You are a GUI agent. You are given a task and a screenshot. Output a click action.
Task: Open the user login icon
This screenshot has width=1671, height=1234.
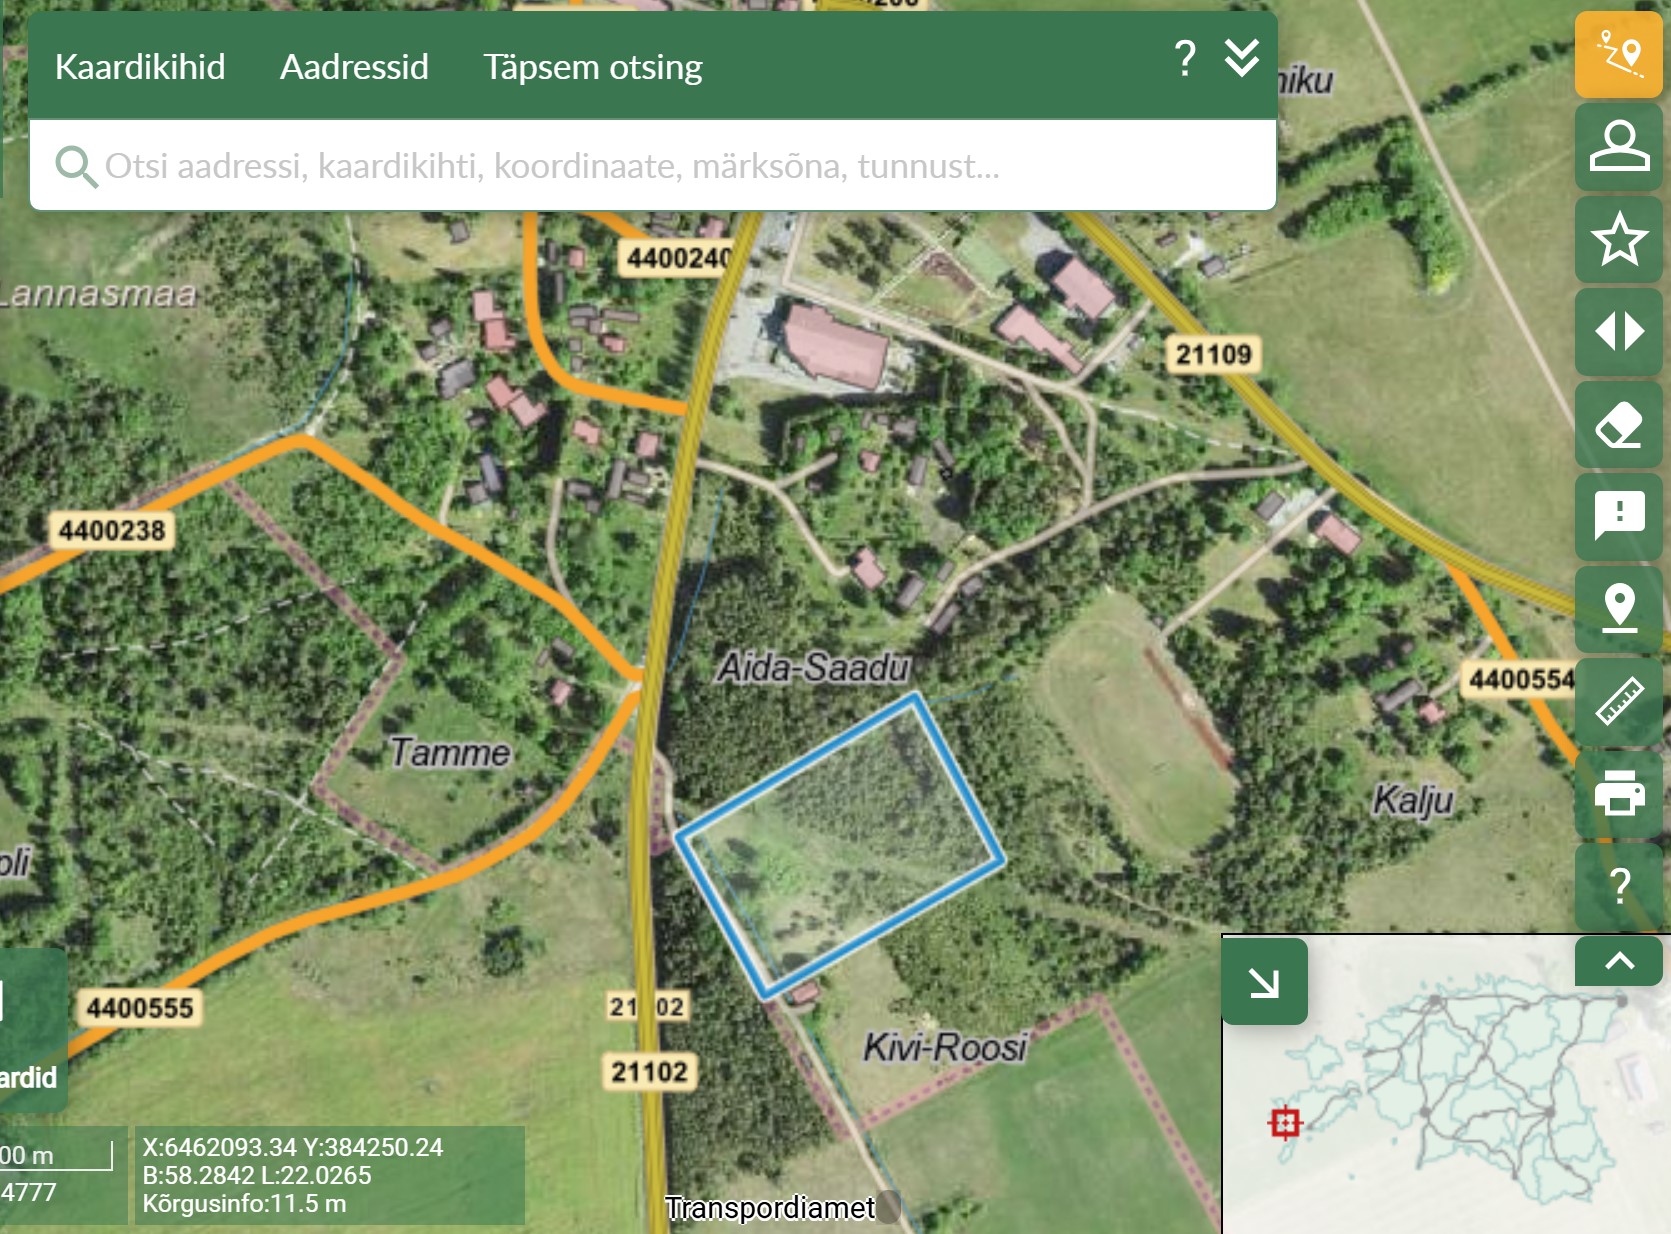point(1618,146)
